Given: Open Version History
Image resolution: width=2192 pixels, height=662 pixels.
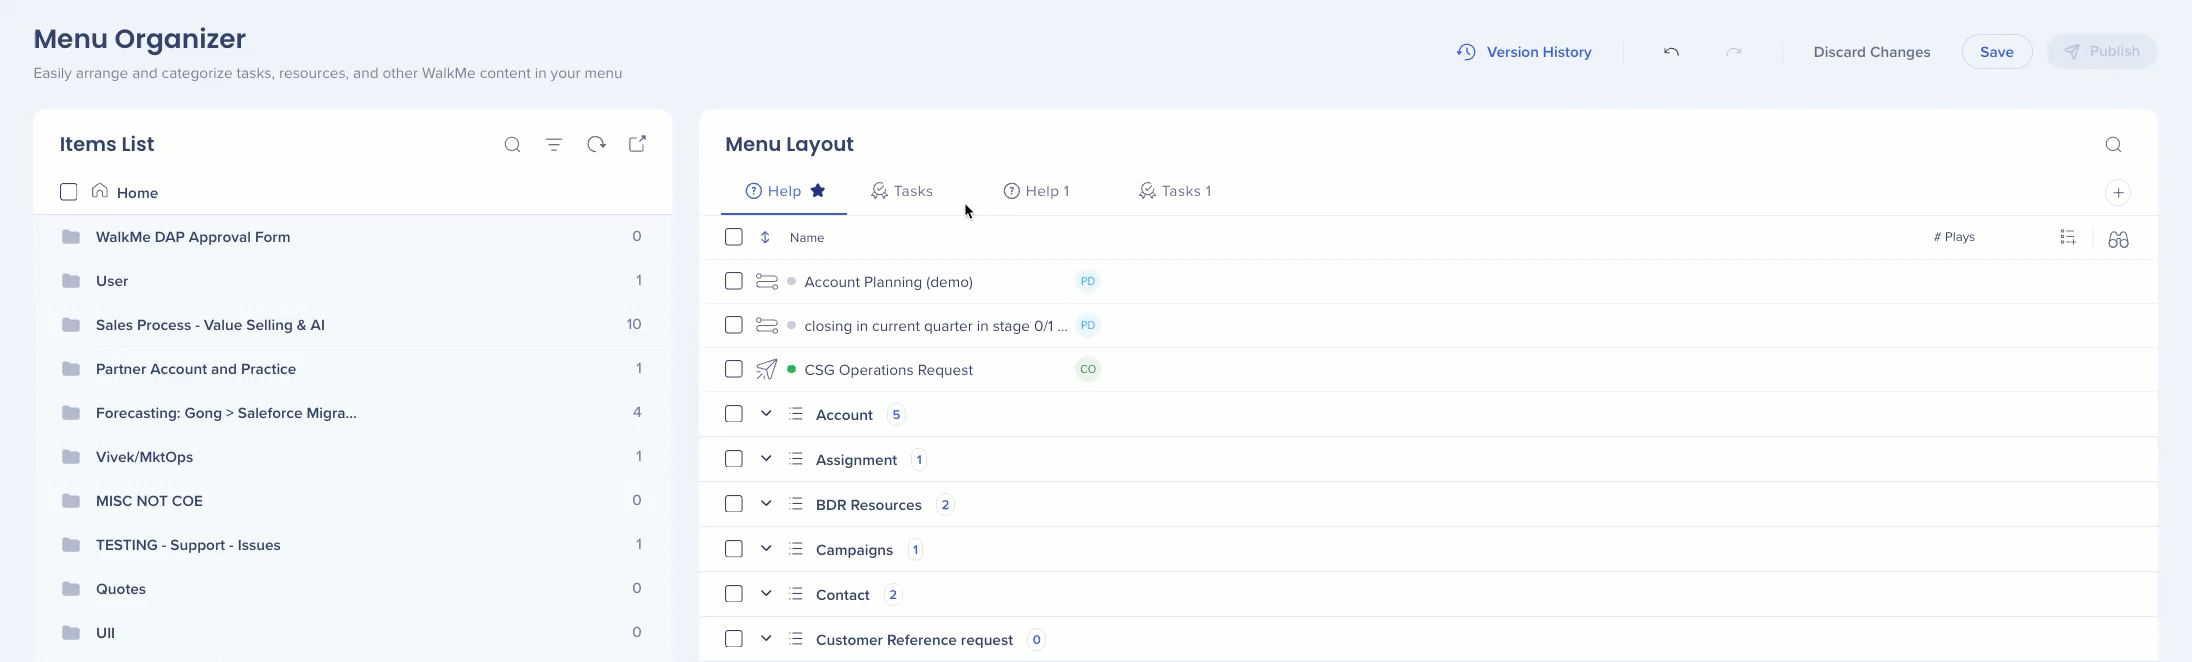Looking at the screenshot, I should [x=1524, y=52].
